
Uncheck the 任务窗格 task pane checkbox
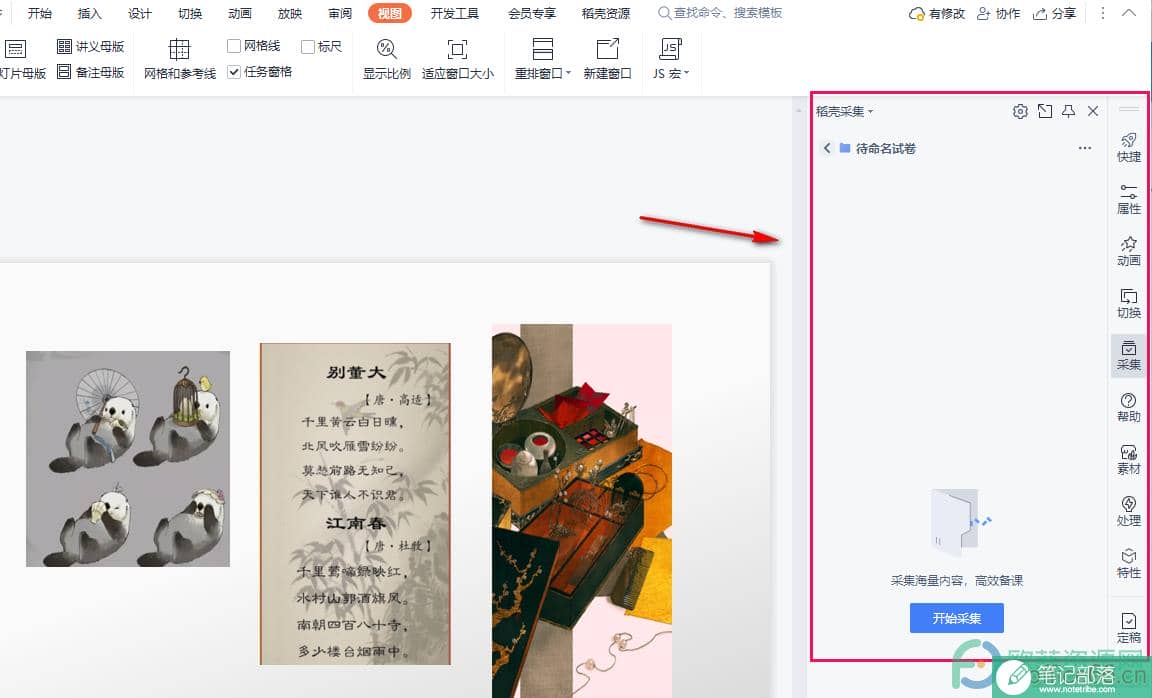coord(234,71)
